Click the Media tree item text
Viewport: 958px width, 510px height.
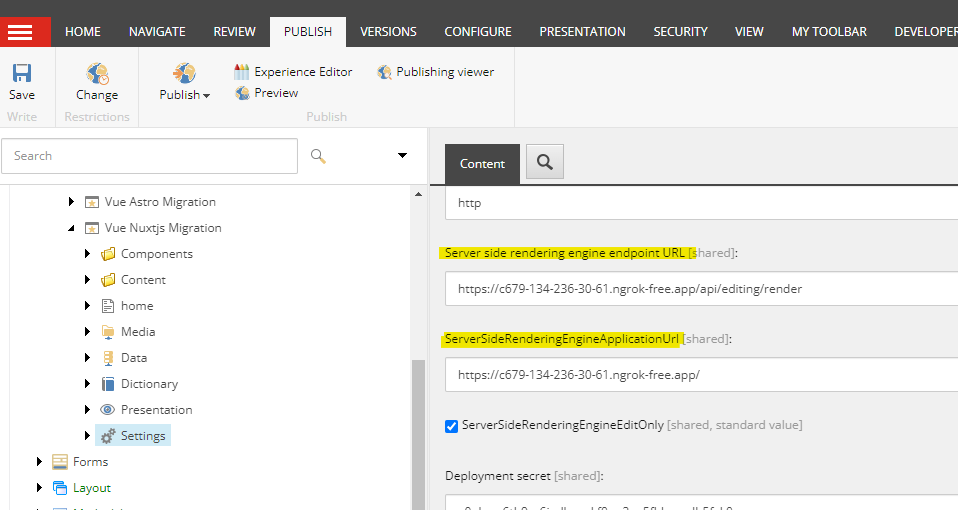coord(138,332)
